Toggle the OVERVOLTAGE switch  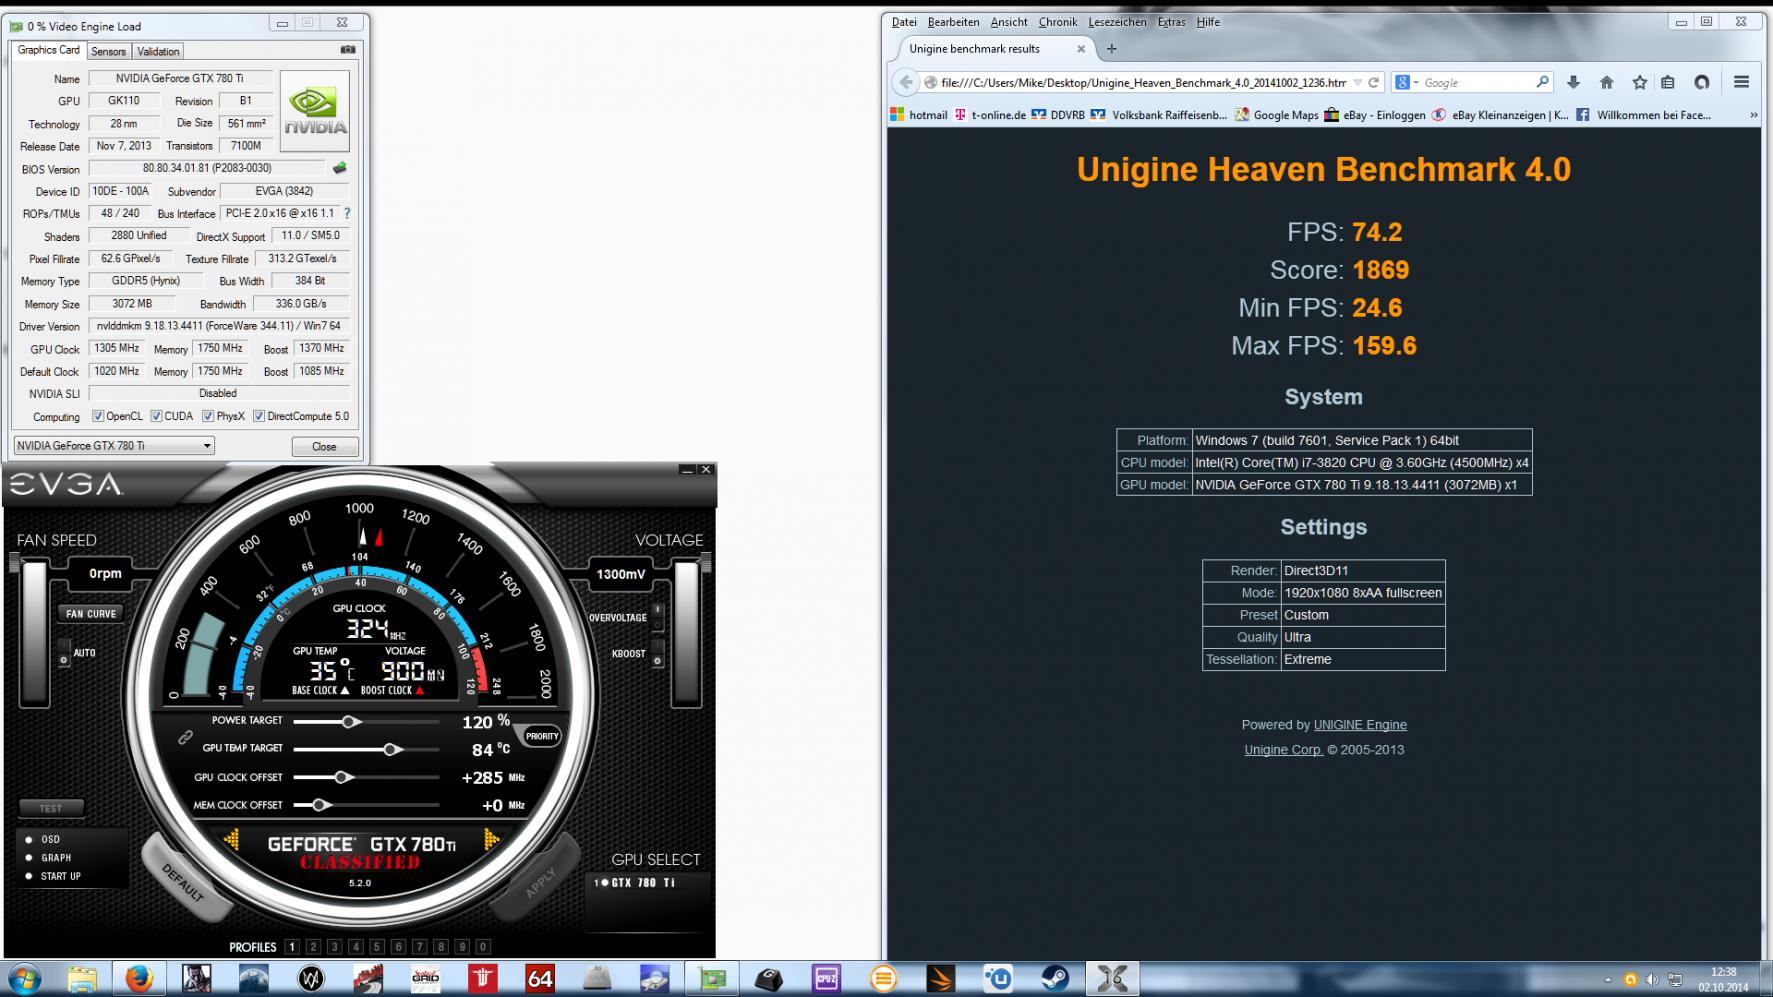point(657,617)
